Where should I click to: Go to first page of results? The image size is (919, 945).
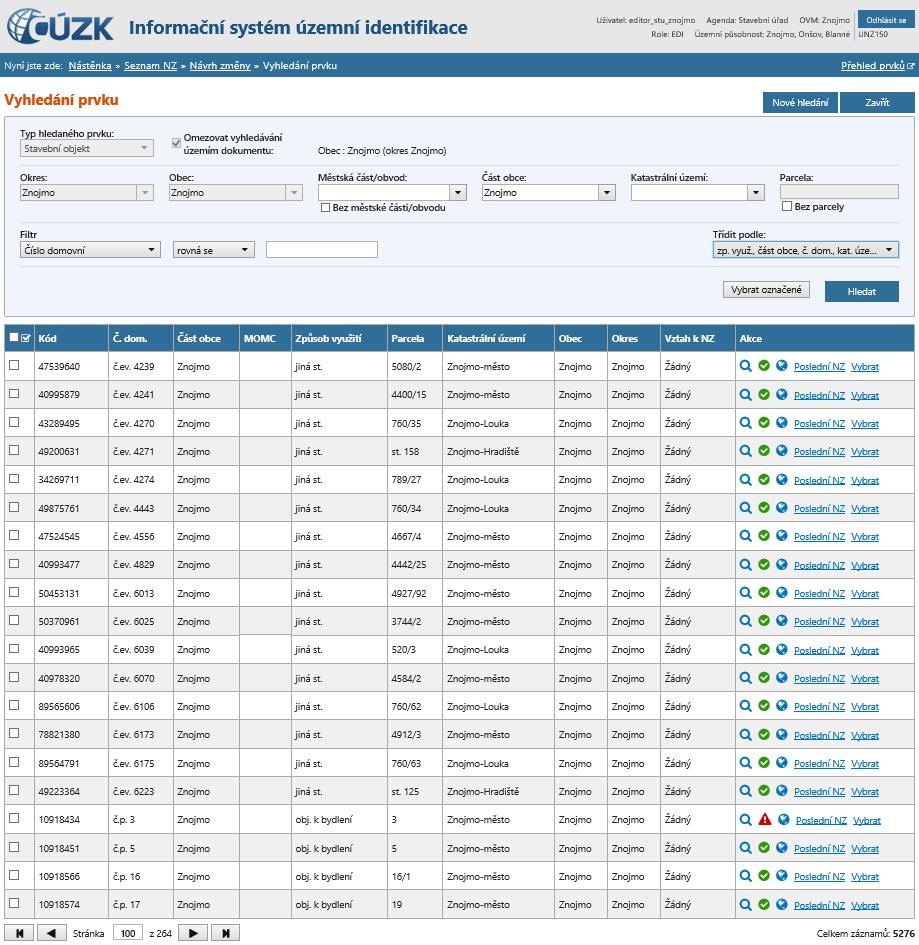(x=19, y=933)
